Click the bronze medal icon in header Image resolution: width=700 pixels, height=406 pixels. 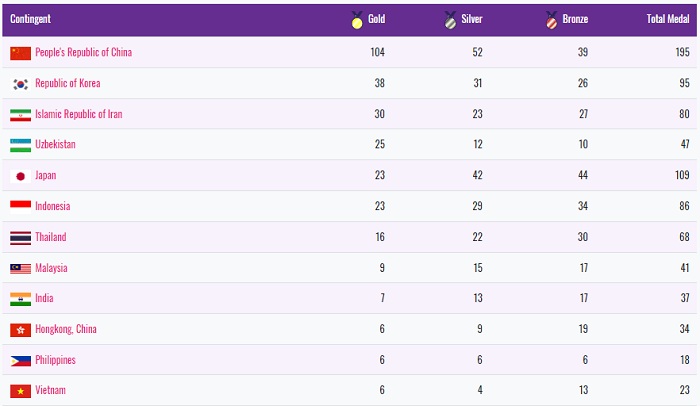[550, 20]
